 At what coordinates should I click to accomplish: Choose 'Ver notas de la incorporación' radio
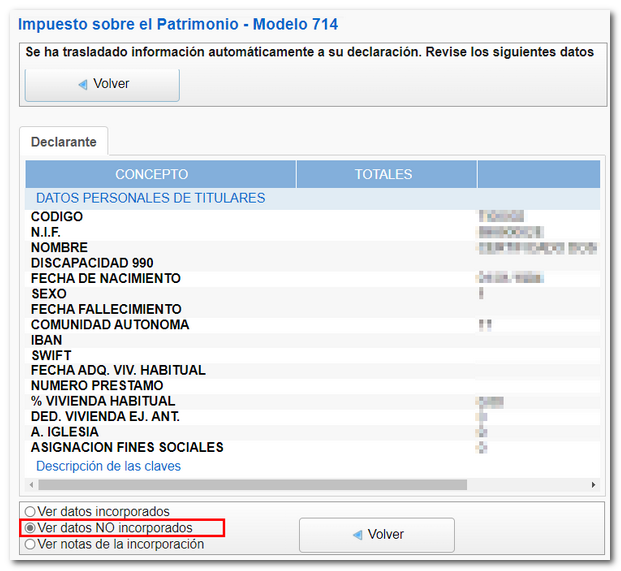click(x=30, y=544)
